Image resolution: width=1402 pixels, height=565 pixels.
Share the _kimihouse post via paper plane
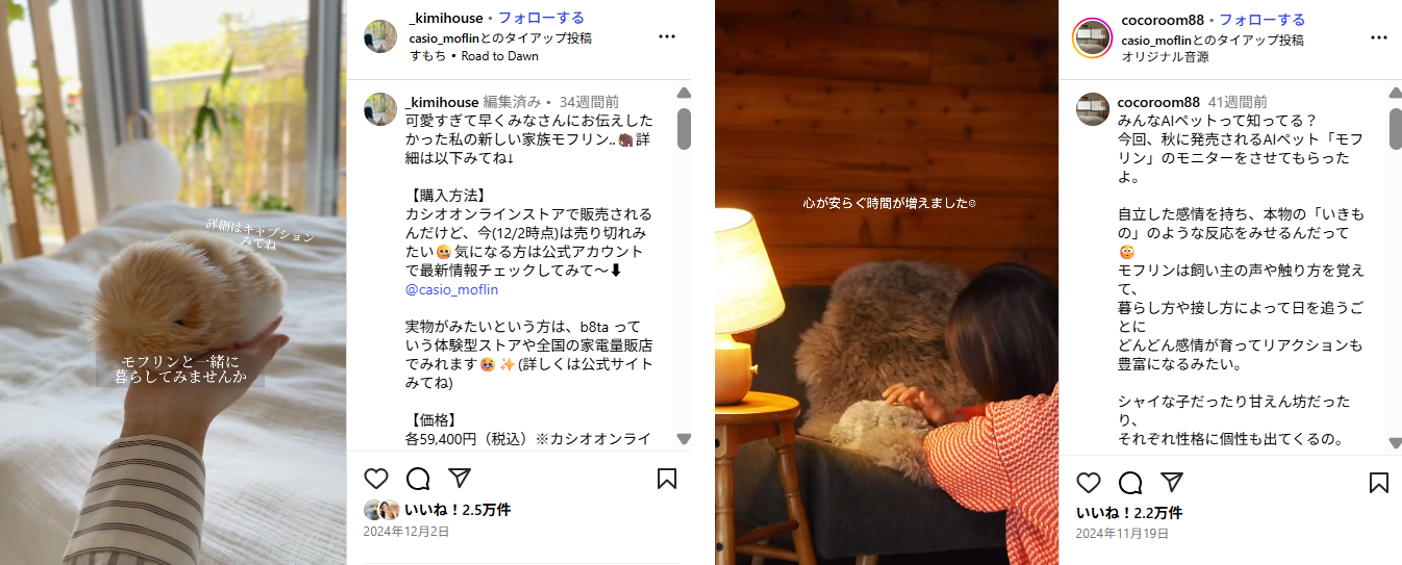pos(459,478)
